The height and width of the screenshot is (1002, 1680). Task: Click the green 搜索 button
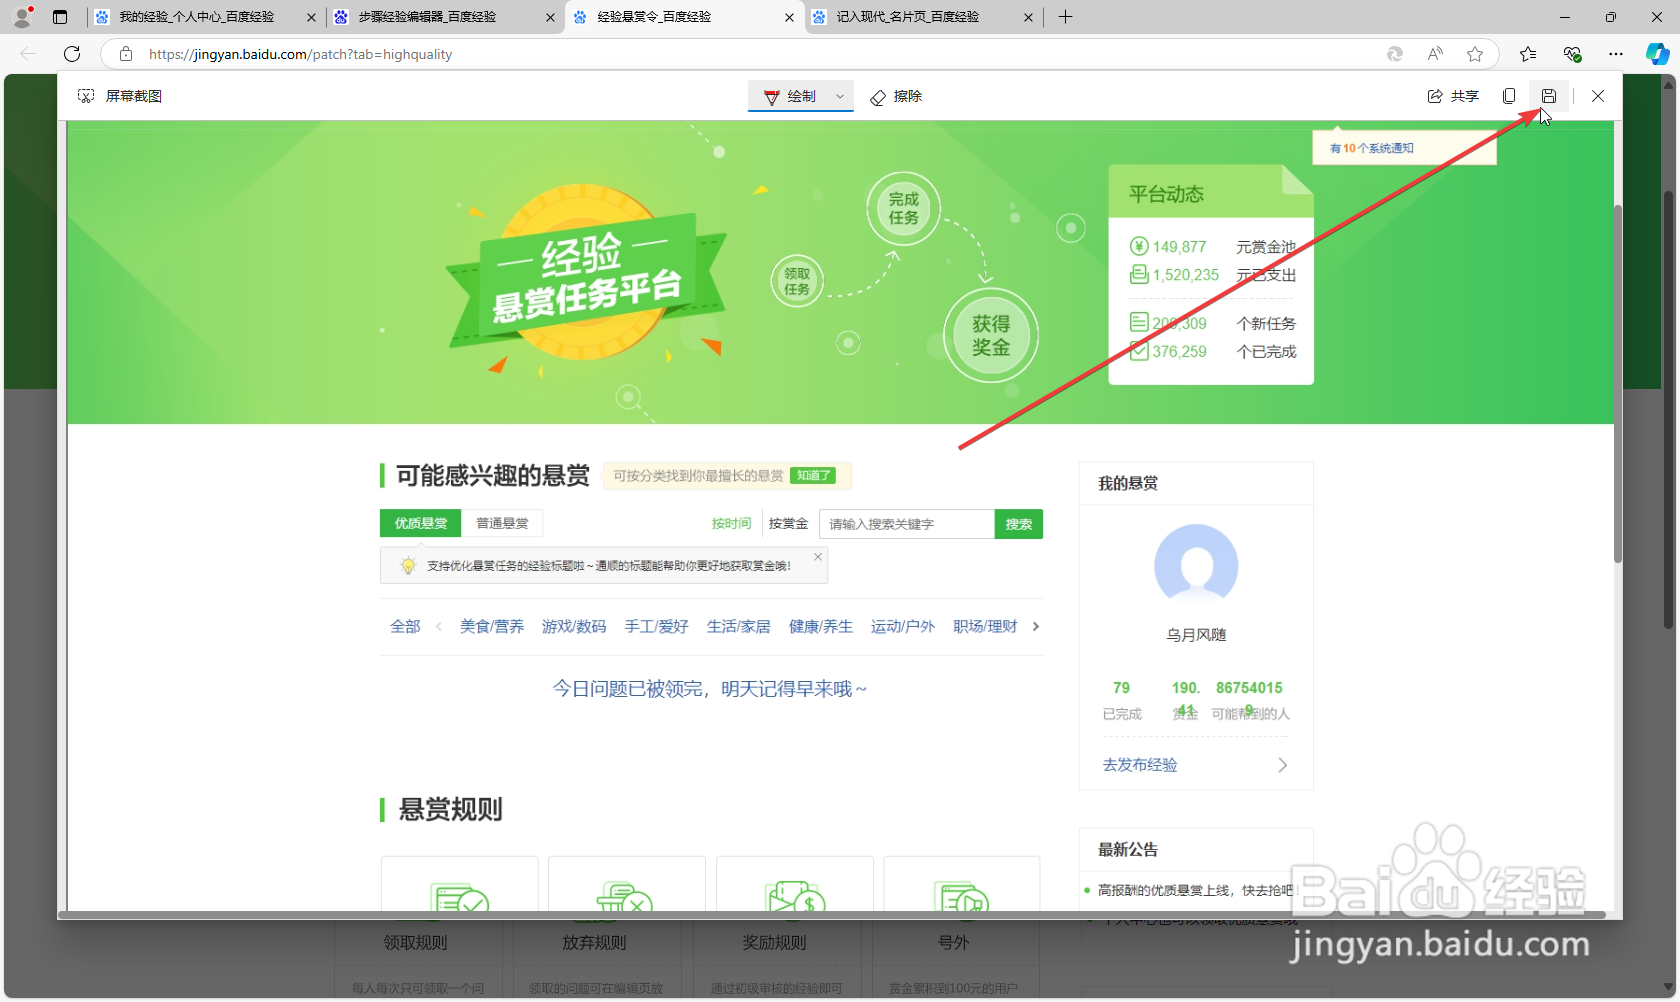1018,524
